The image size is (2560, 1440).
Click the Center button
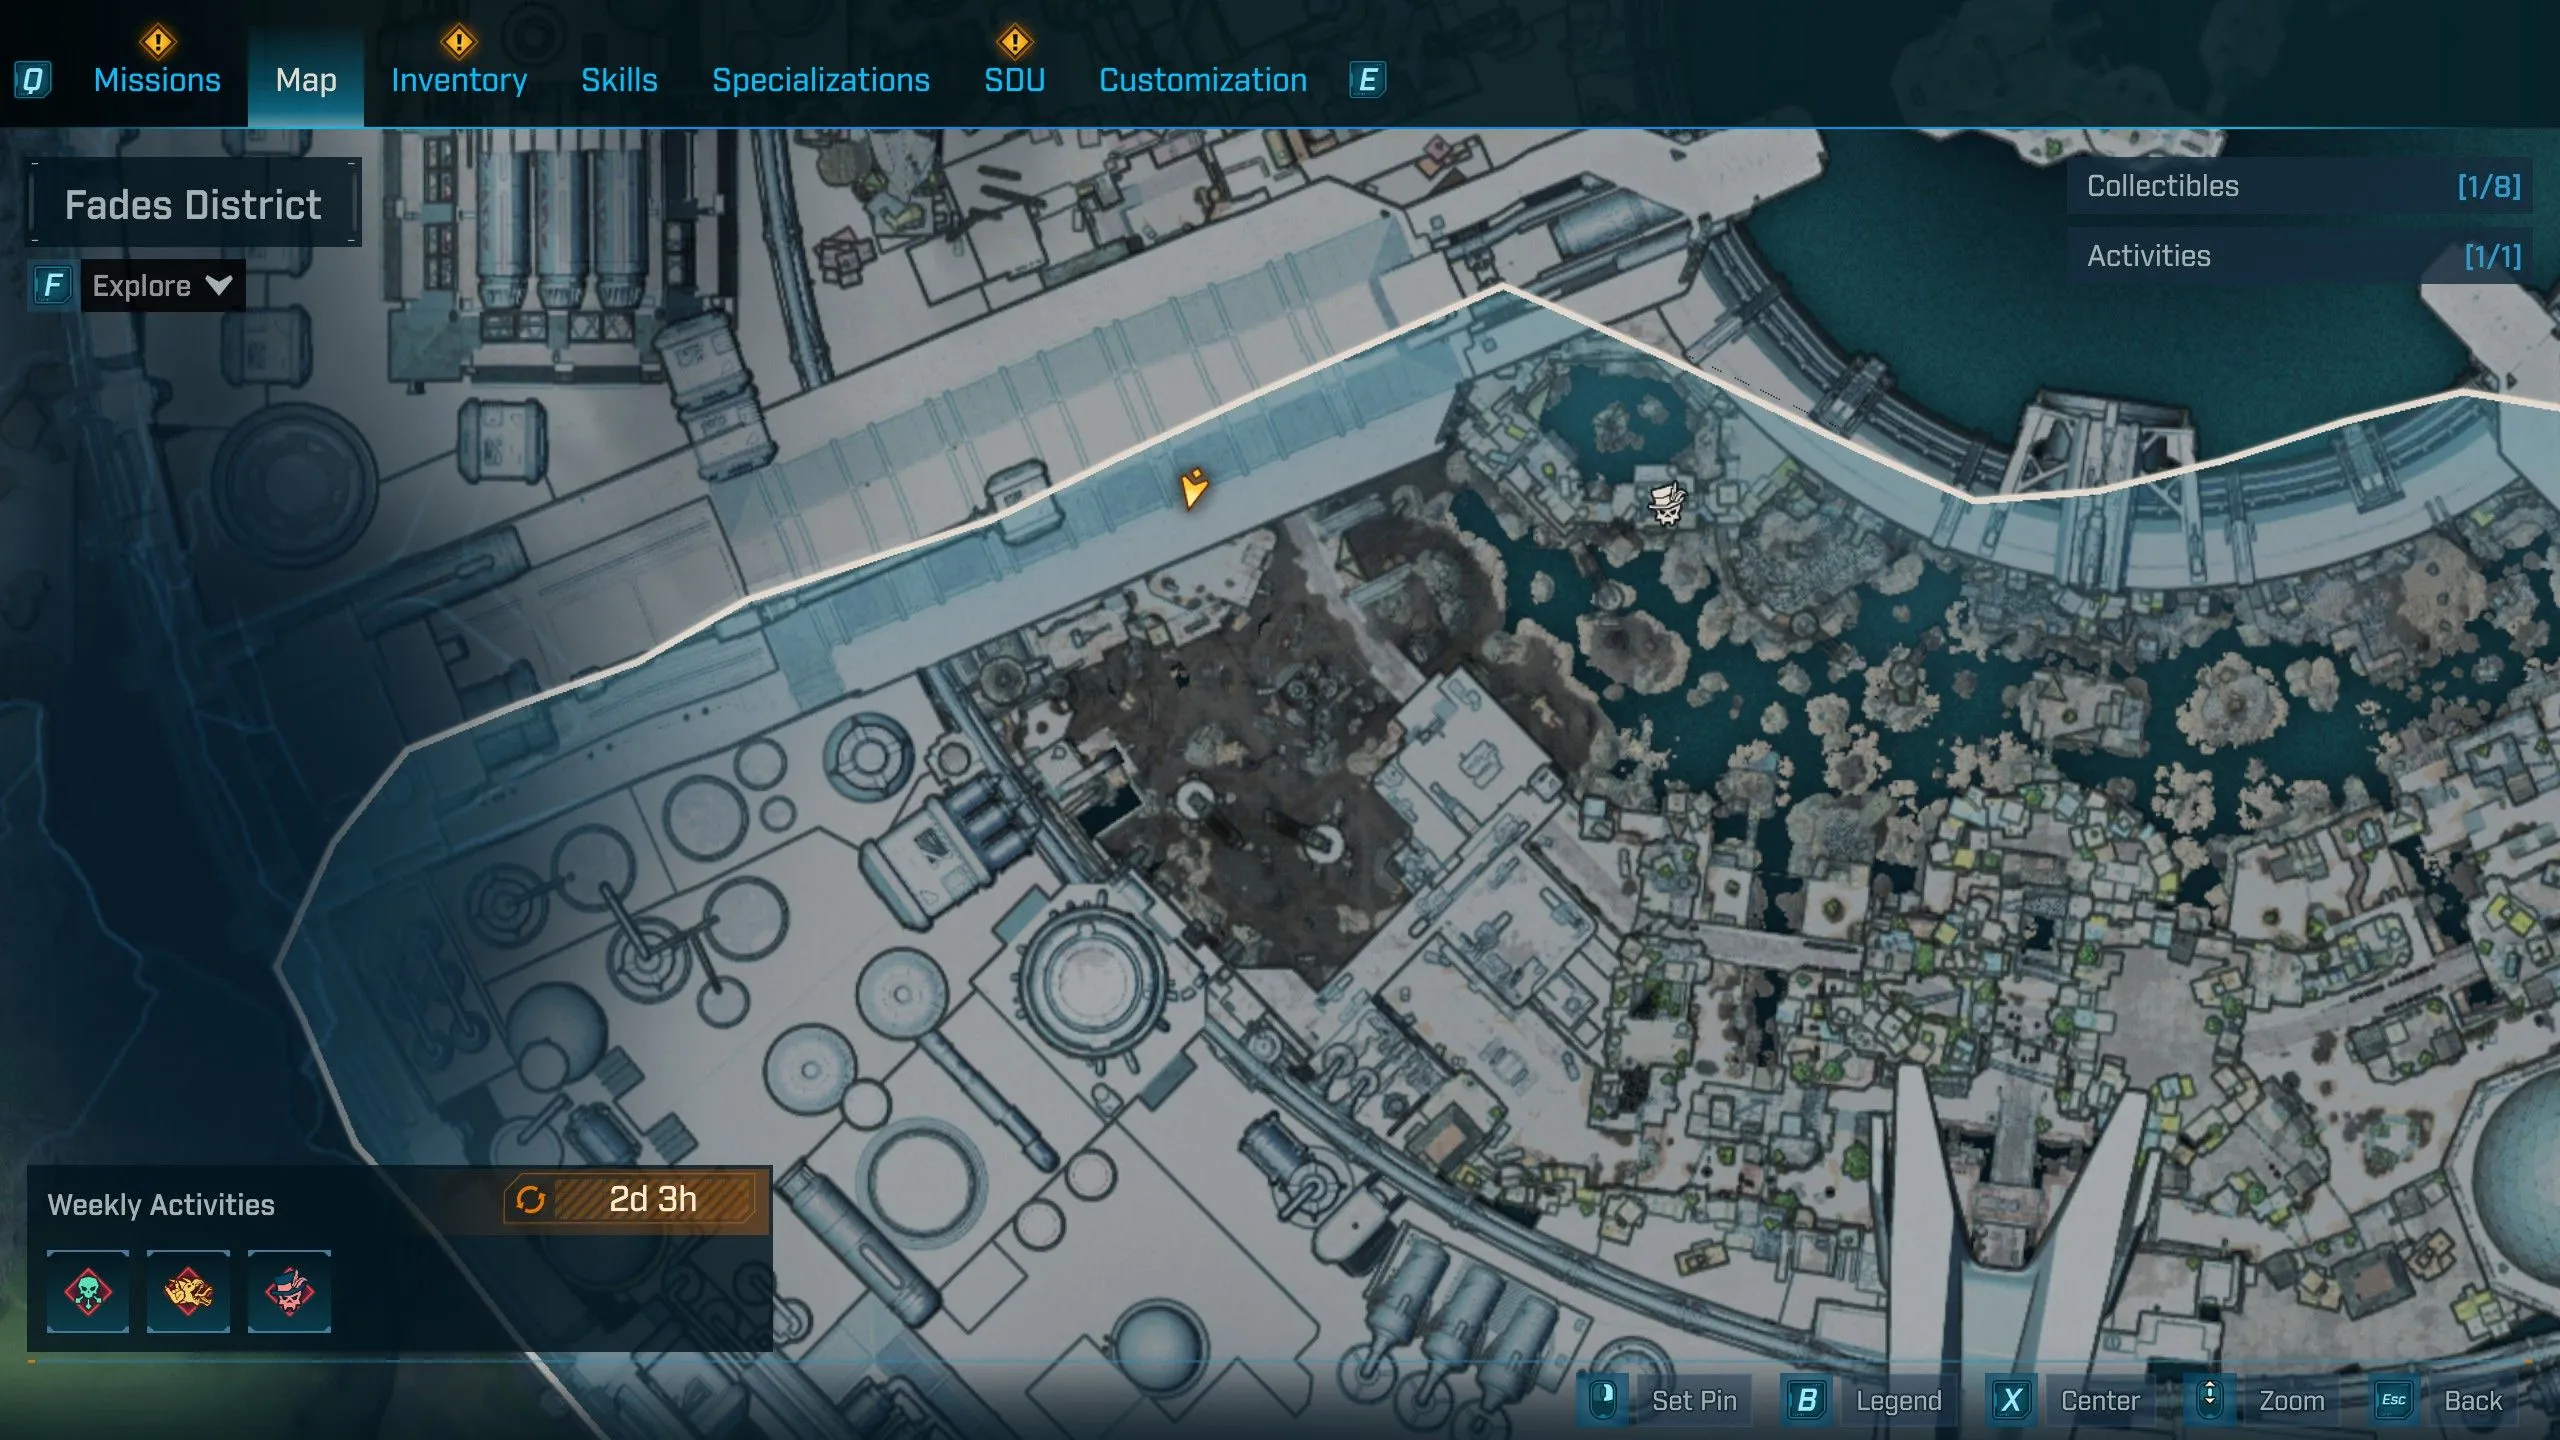[x=2099, y=1400]
